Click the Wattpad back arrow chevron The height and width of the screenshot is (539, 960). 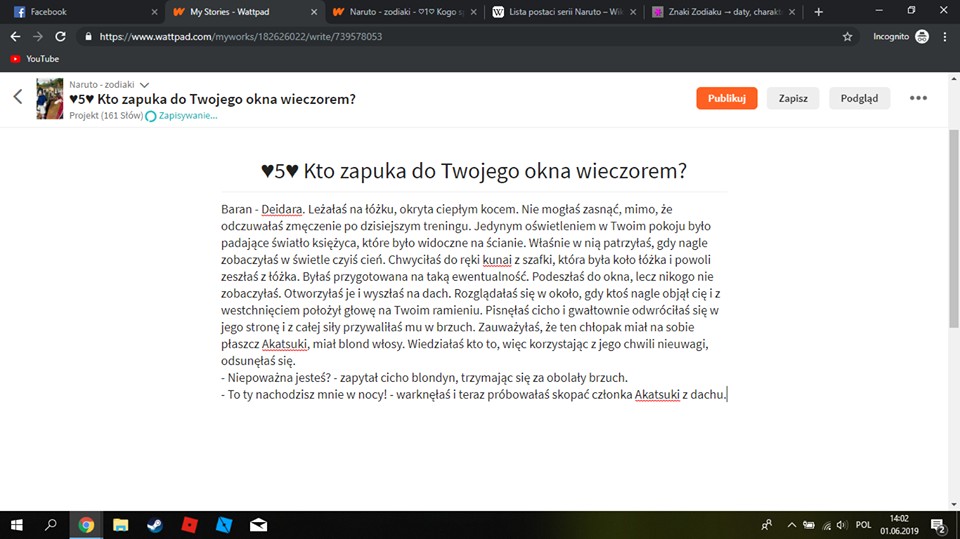[17, 97]
